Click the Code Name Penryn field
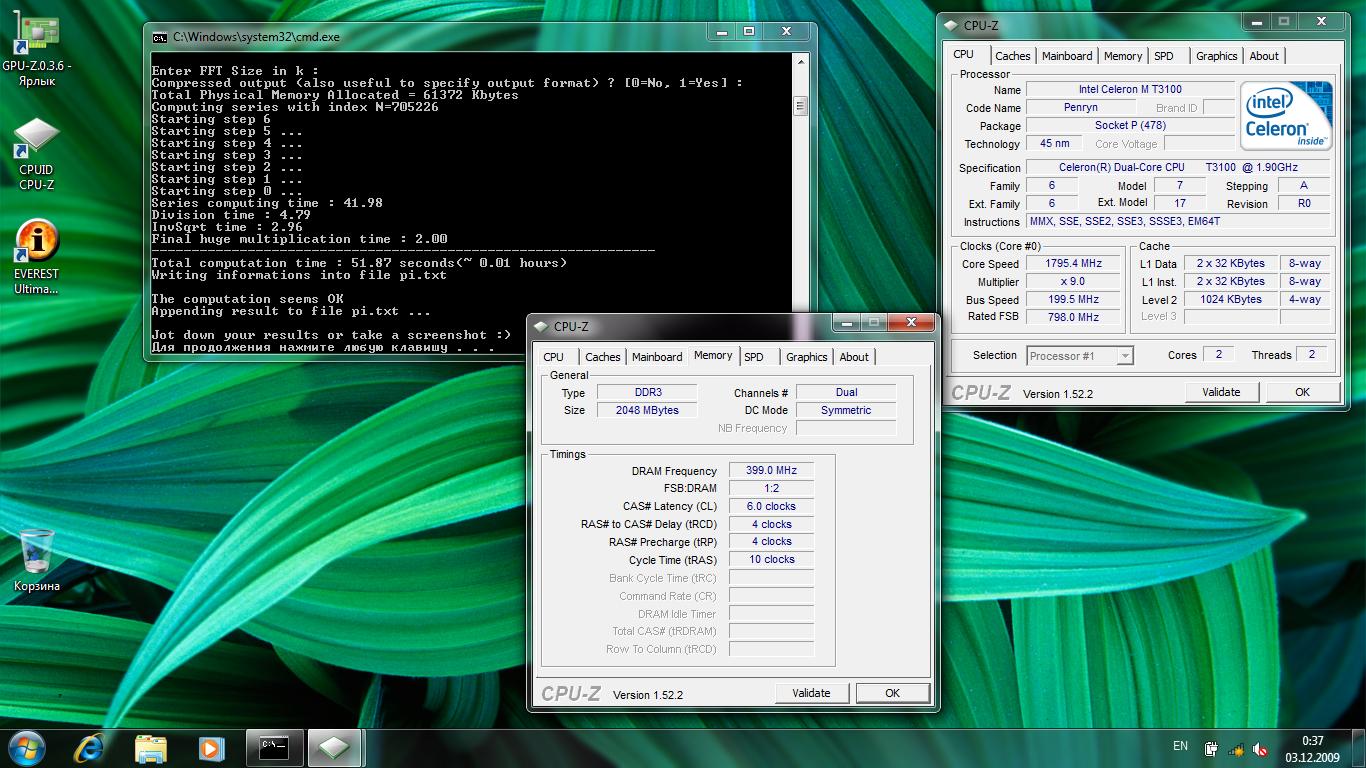The image size is (1366, 768). [1080, 108]
